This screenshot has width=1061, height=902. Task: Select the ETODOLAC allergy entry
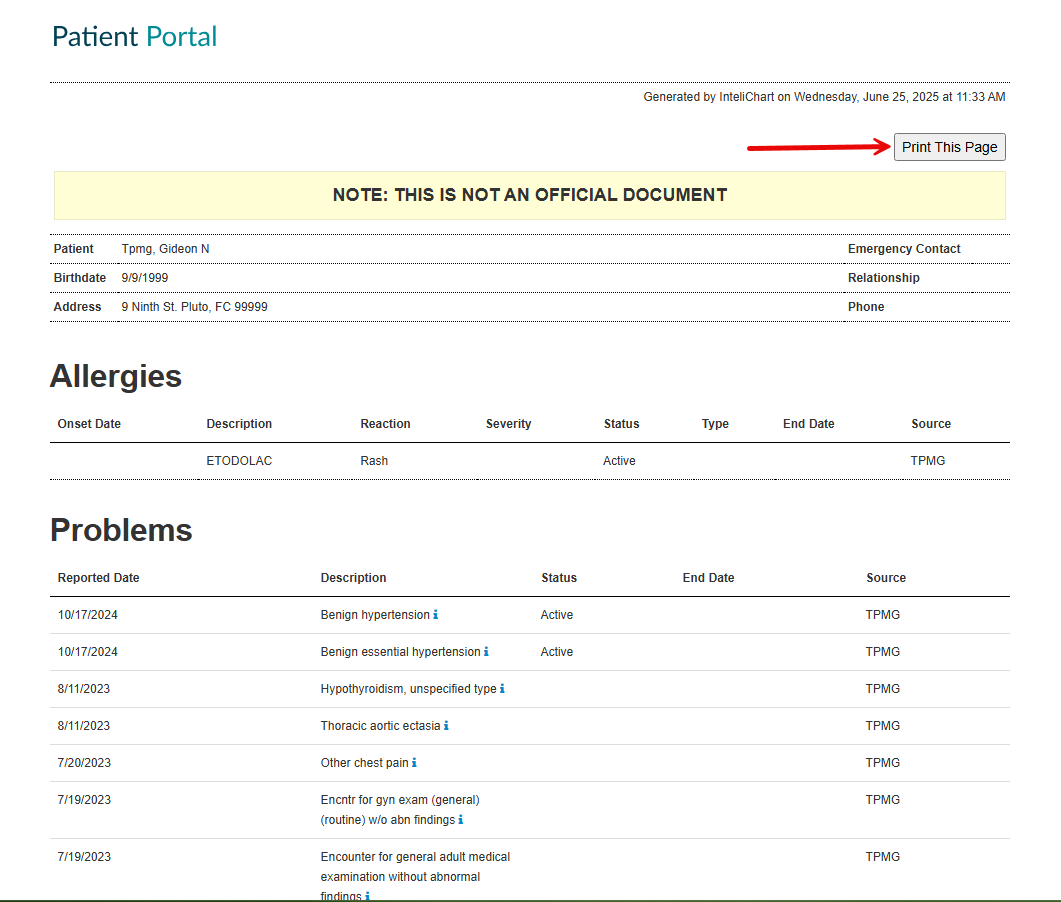pyautogui.click(x=239, y=461)
